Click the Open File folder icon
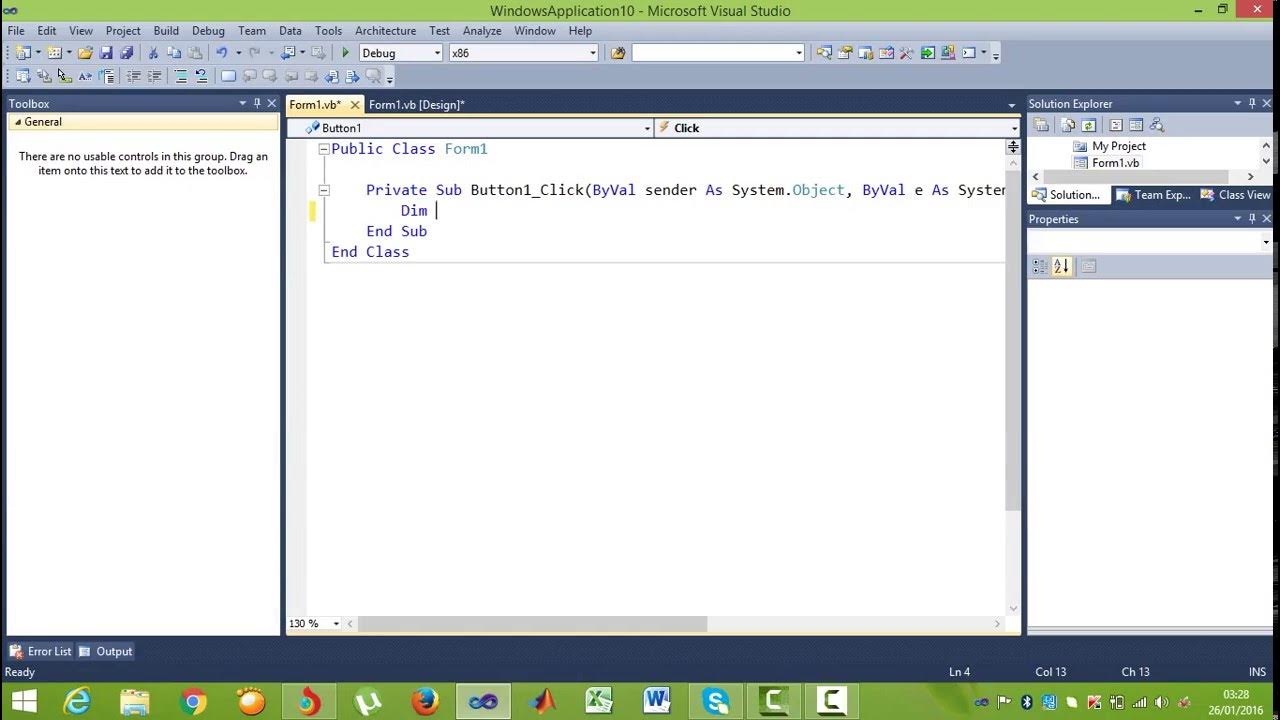 85,53
